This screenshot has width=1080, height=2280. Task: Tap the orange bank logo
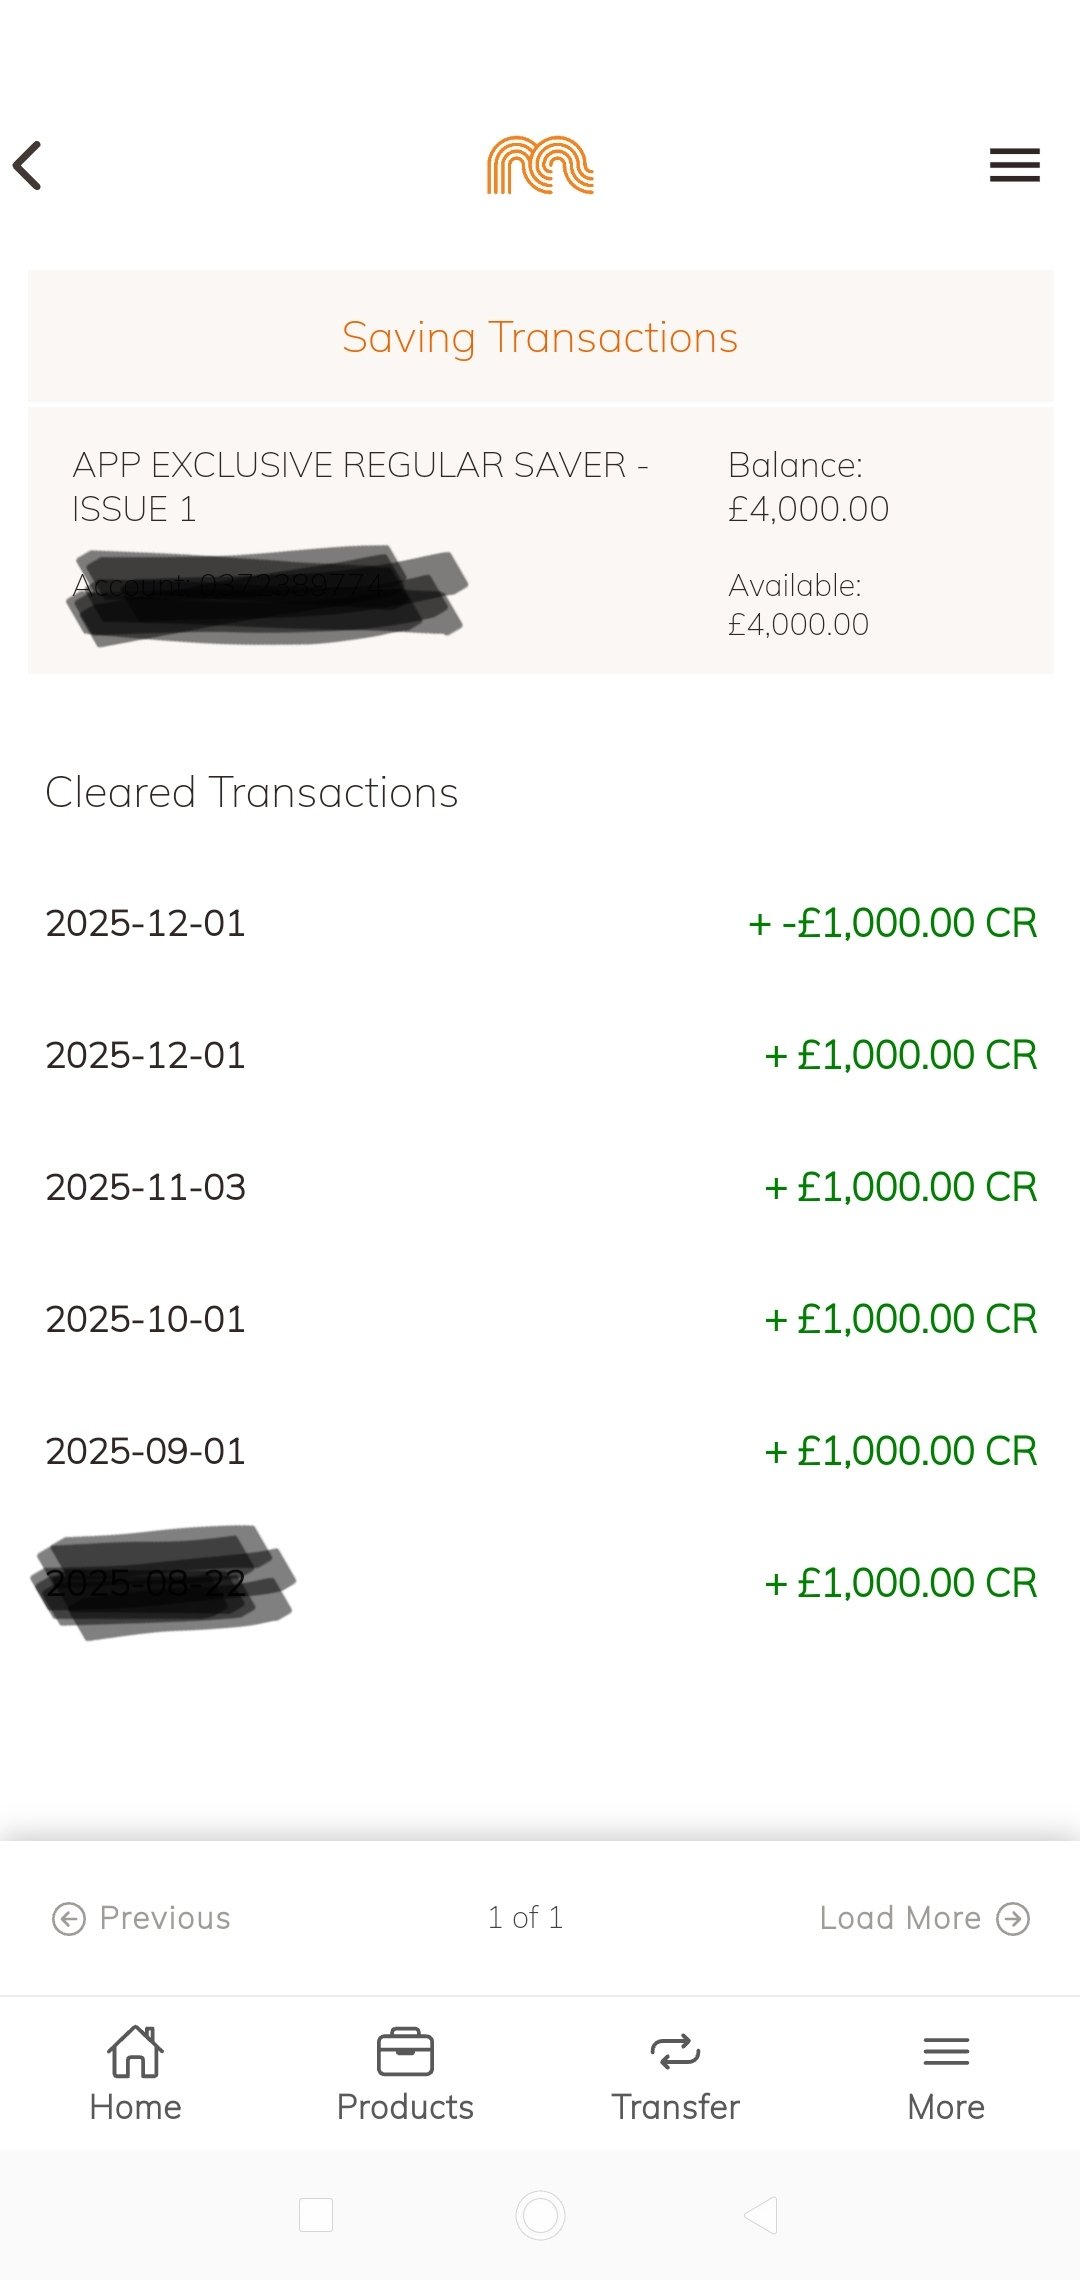coord(540,165)
